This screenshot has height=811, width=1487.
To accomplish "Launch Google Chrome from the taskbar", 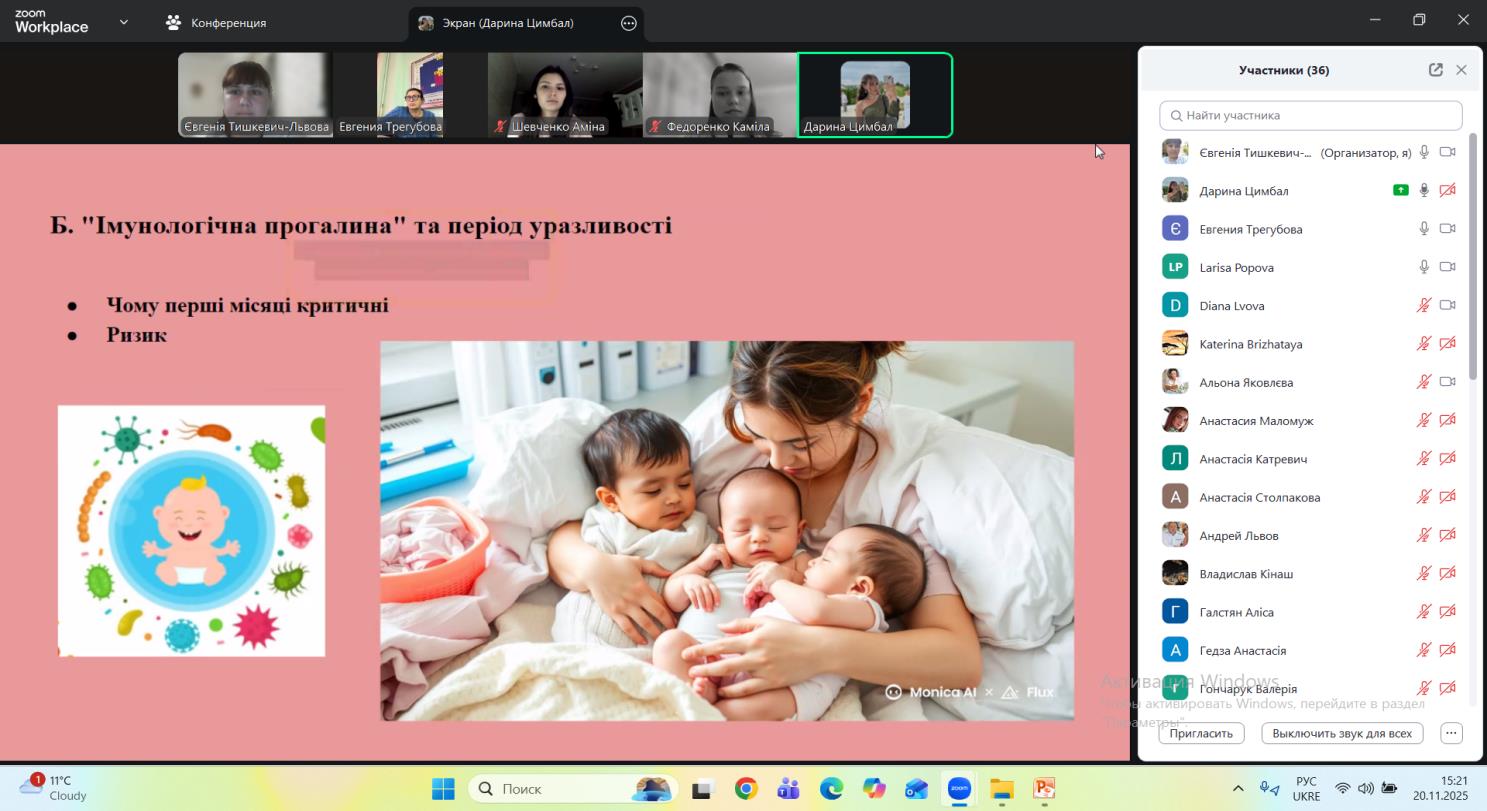I will (x=746, y=789).
